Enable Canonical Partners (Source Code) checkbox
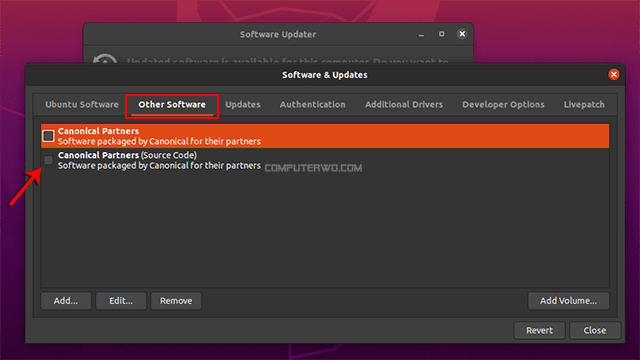The image size is (640, 360). 48,160
